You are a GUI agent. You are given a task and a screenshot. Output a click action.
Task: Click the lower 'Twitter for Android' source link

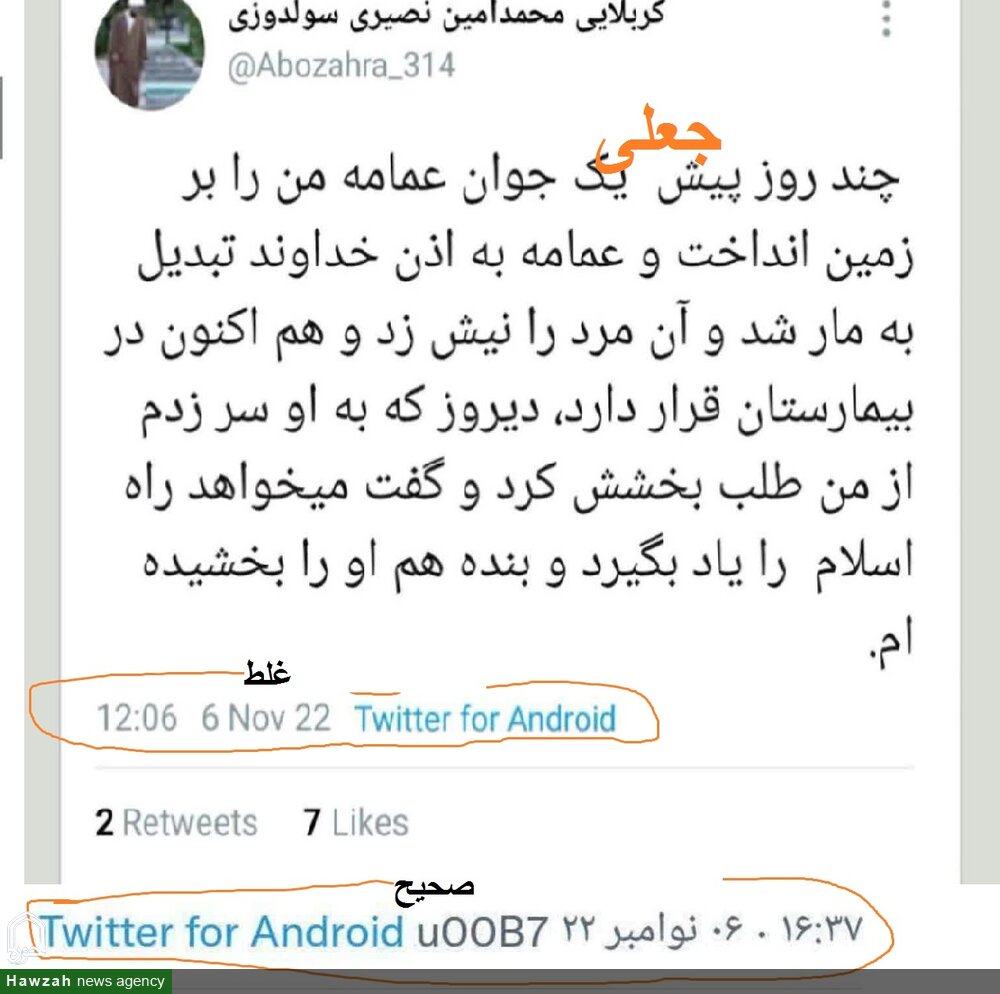[x=224, y=932]
